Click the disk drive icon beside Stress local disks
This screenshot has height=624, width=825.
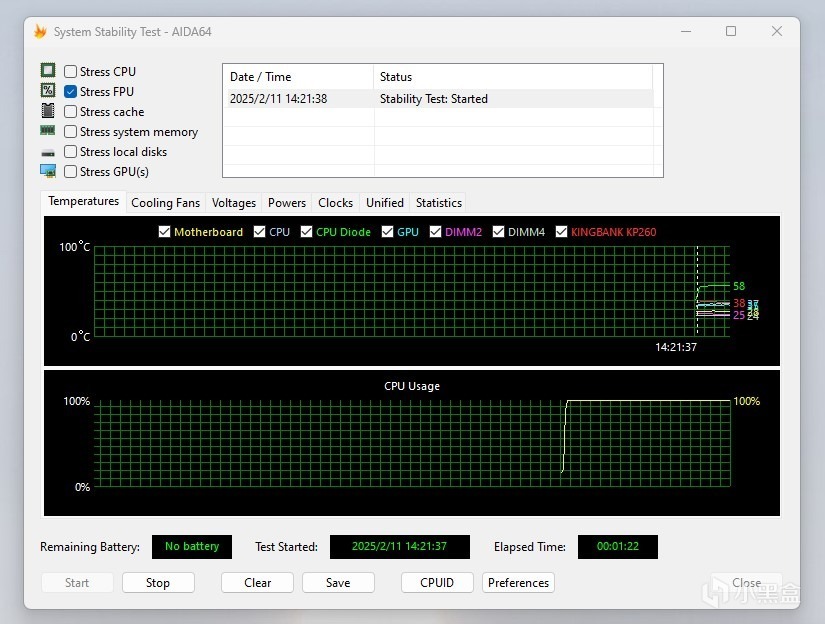pyautogui.click(x=48, y=153)
